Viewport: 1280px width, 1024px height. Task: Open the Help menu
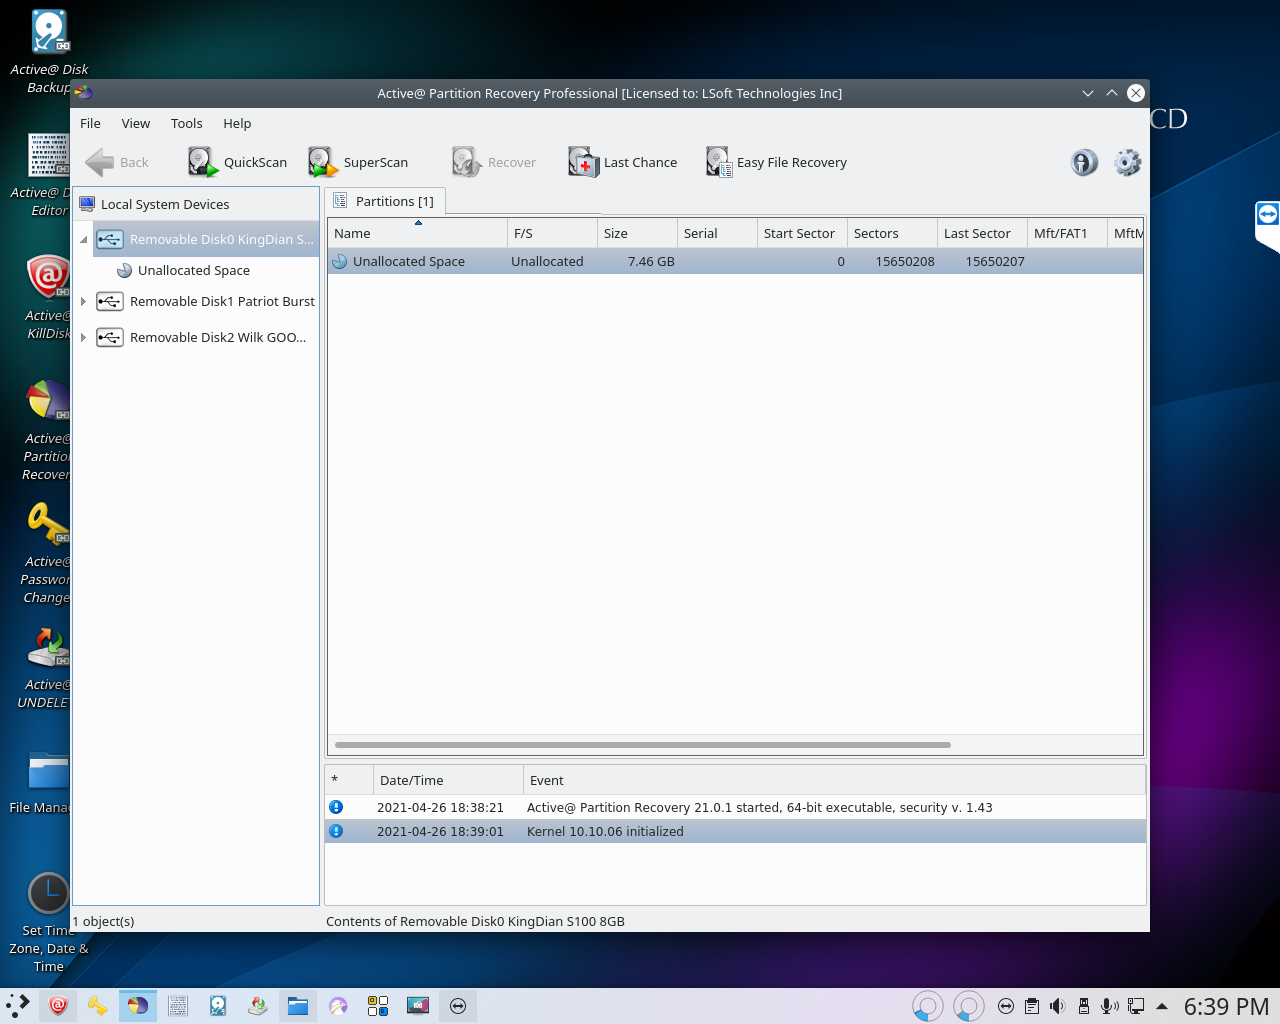coord(237,123)
